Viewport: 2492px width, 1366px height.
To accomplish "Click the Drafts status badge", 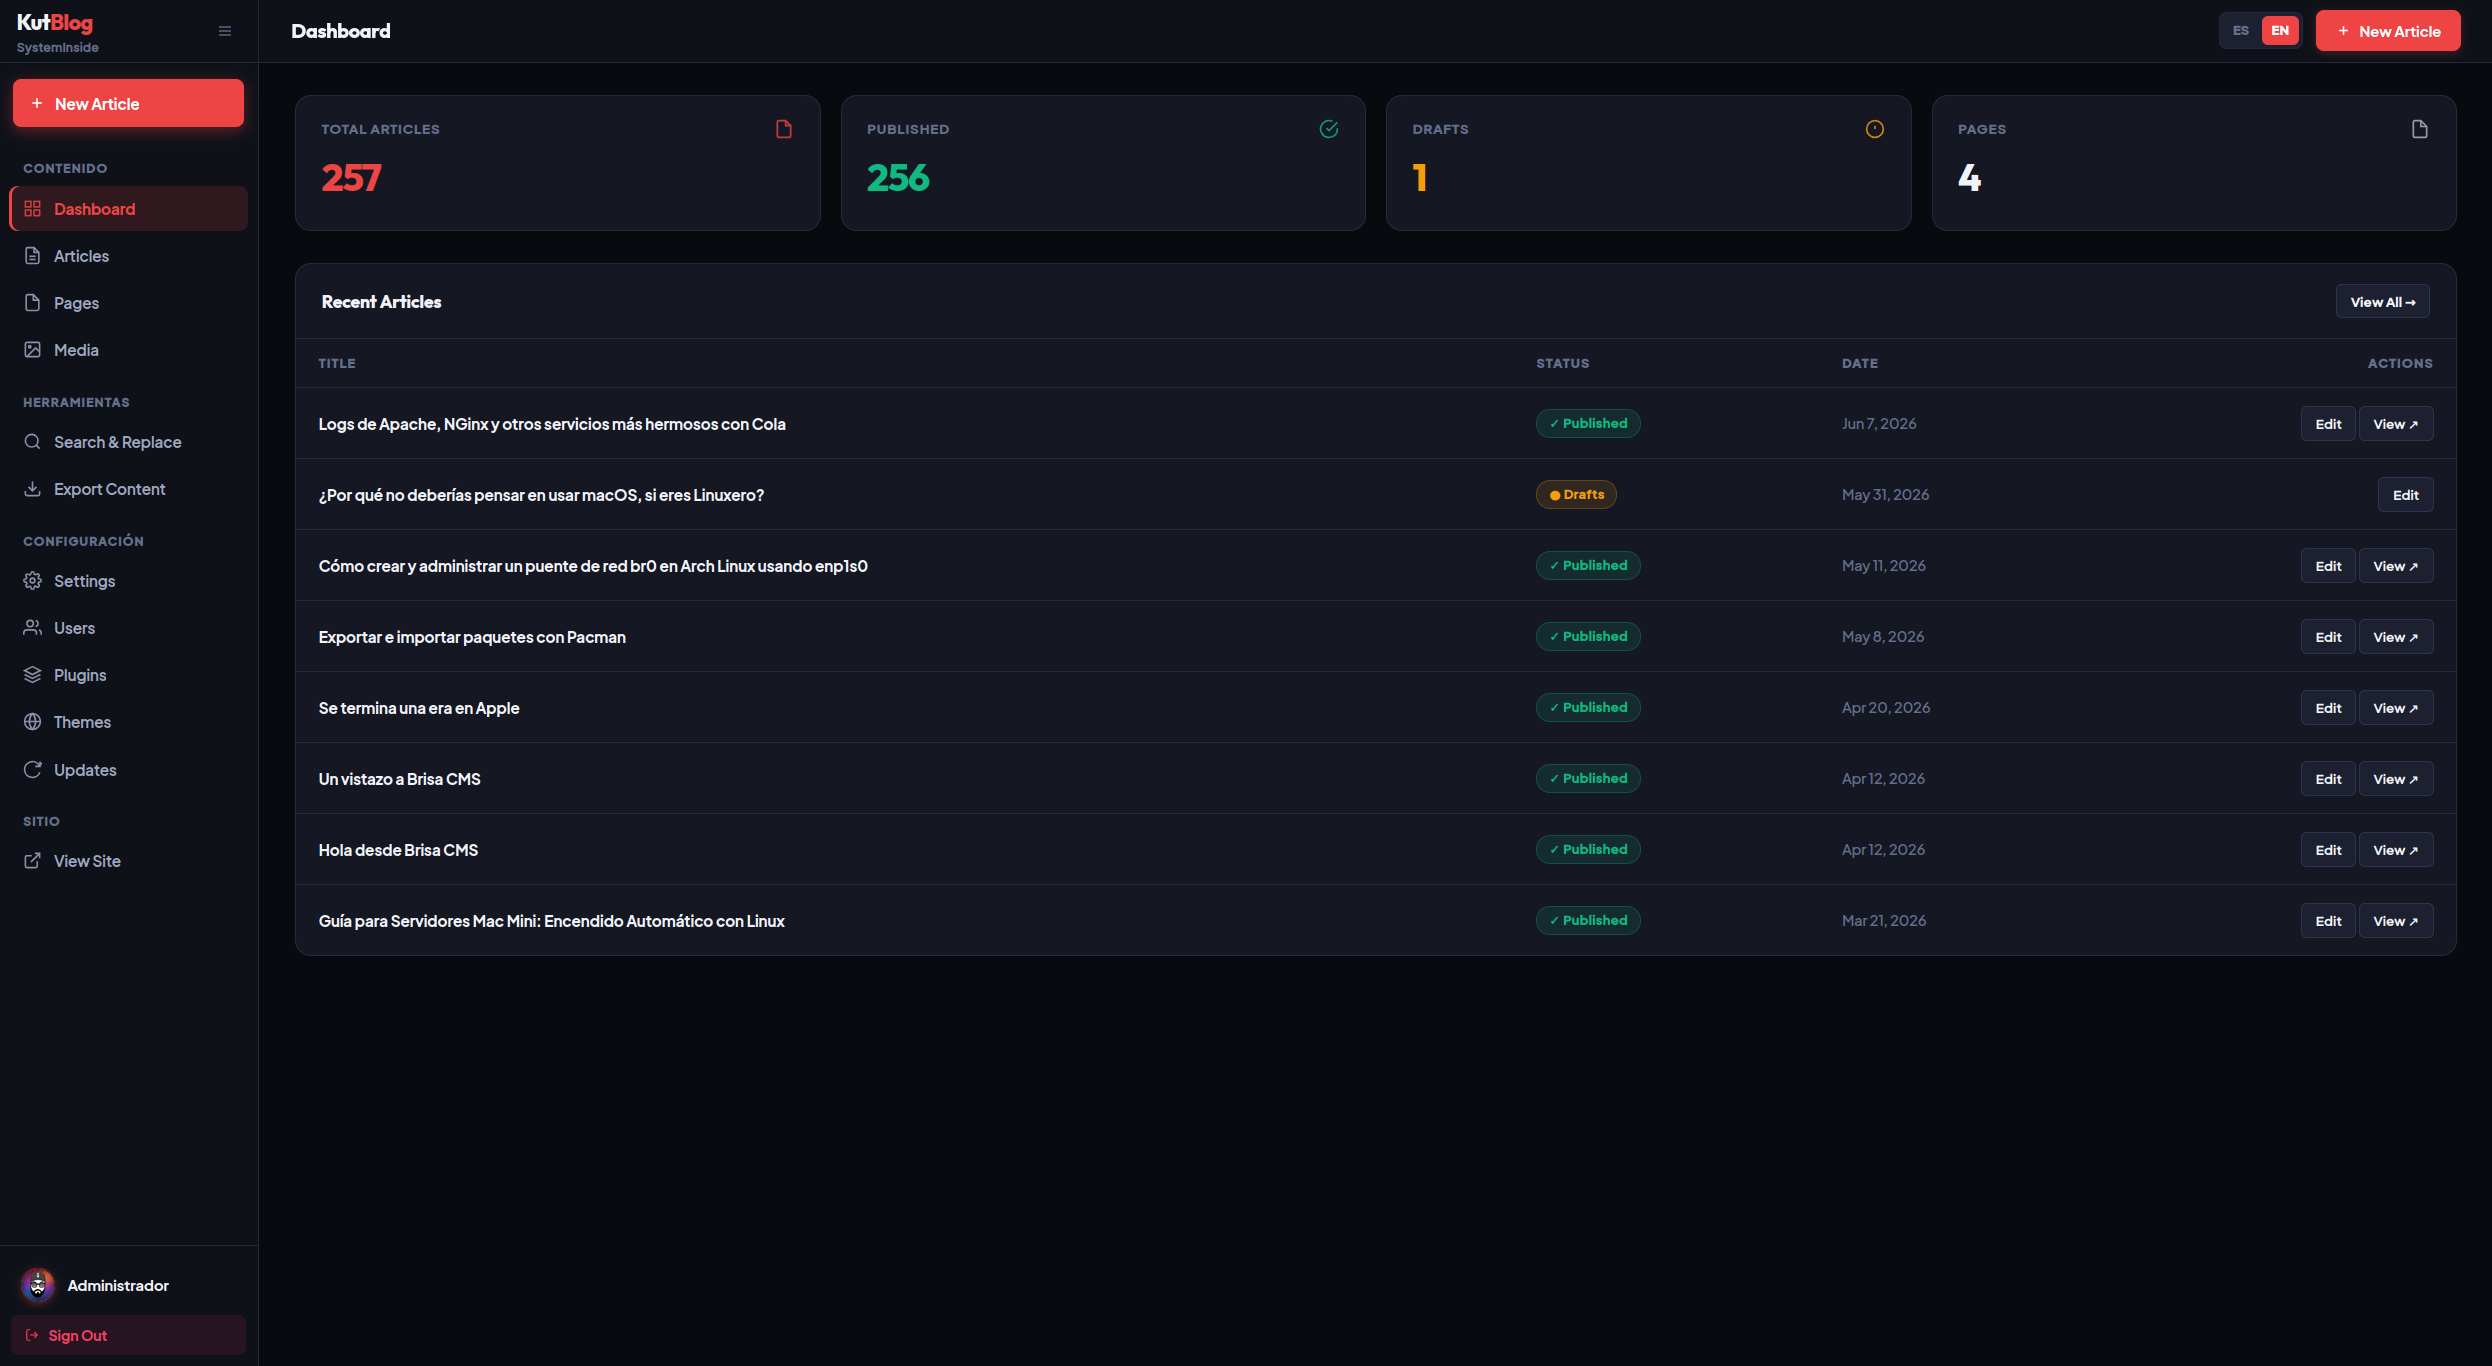I will pyautogui.click(x=1576, y=495).
